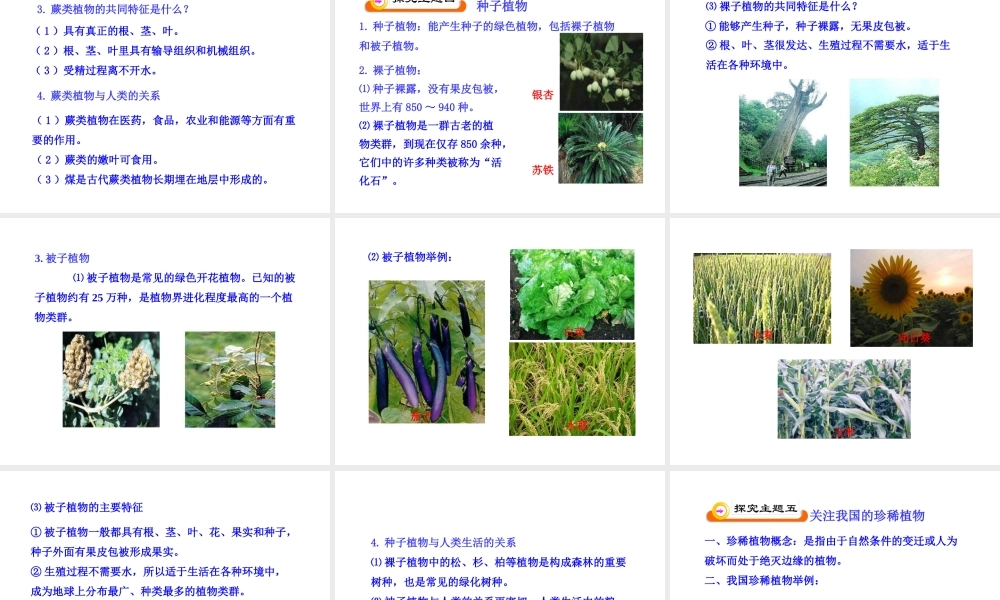Select the purple eggplant photo

point(427,351)
